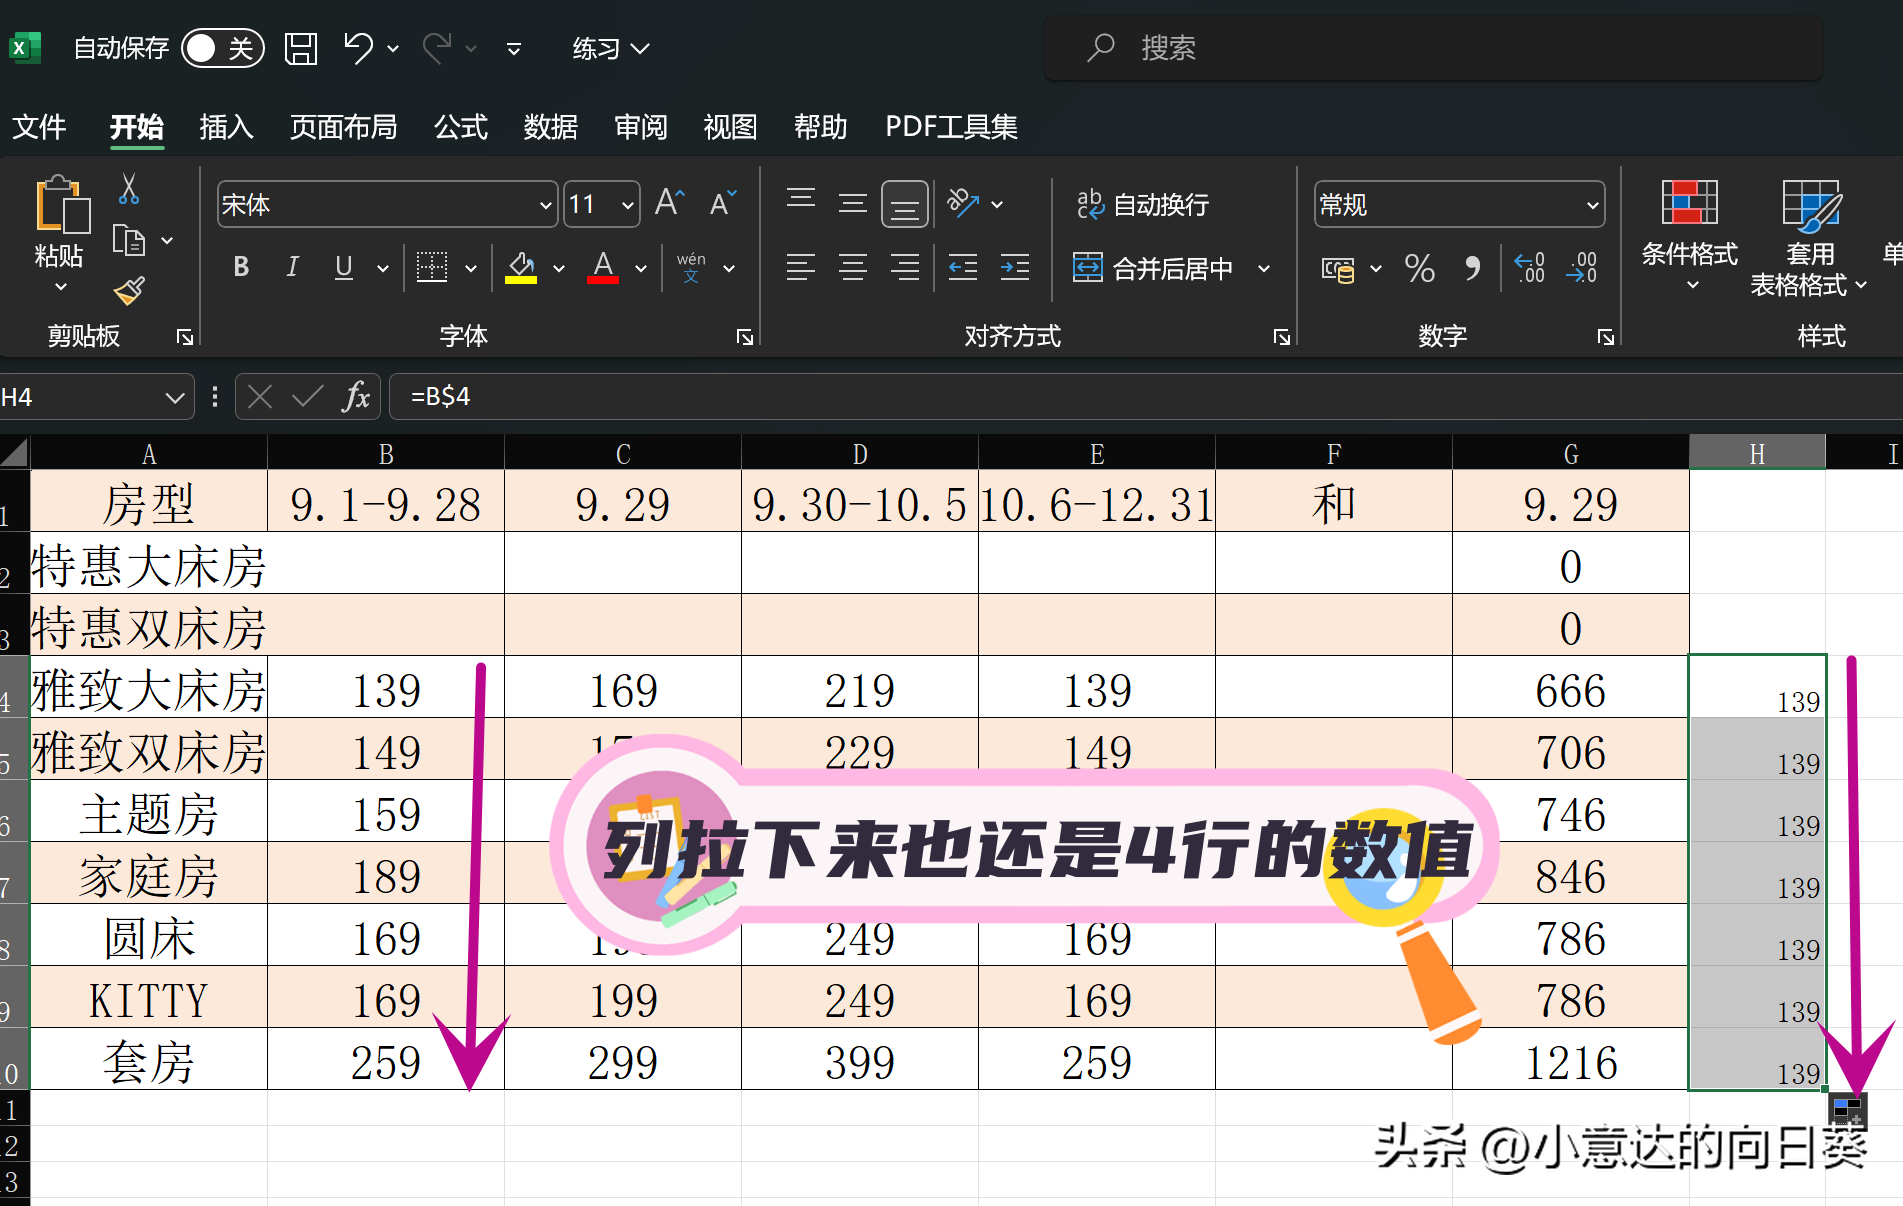Align cell text right
Viewport: 1903px width, 1206px height.
905,267
